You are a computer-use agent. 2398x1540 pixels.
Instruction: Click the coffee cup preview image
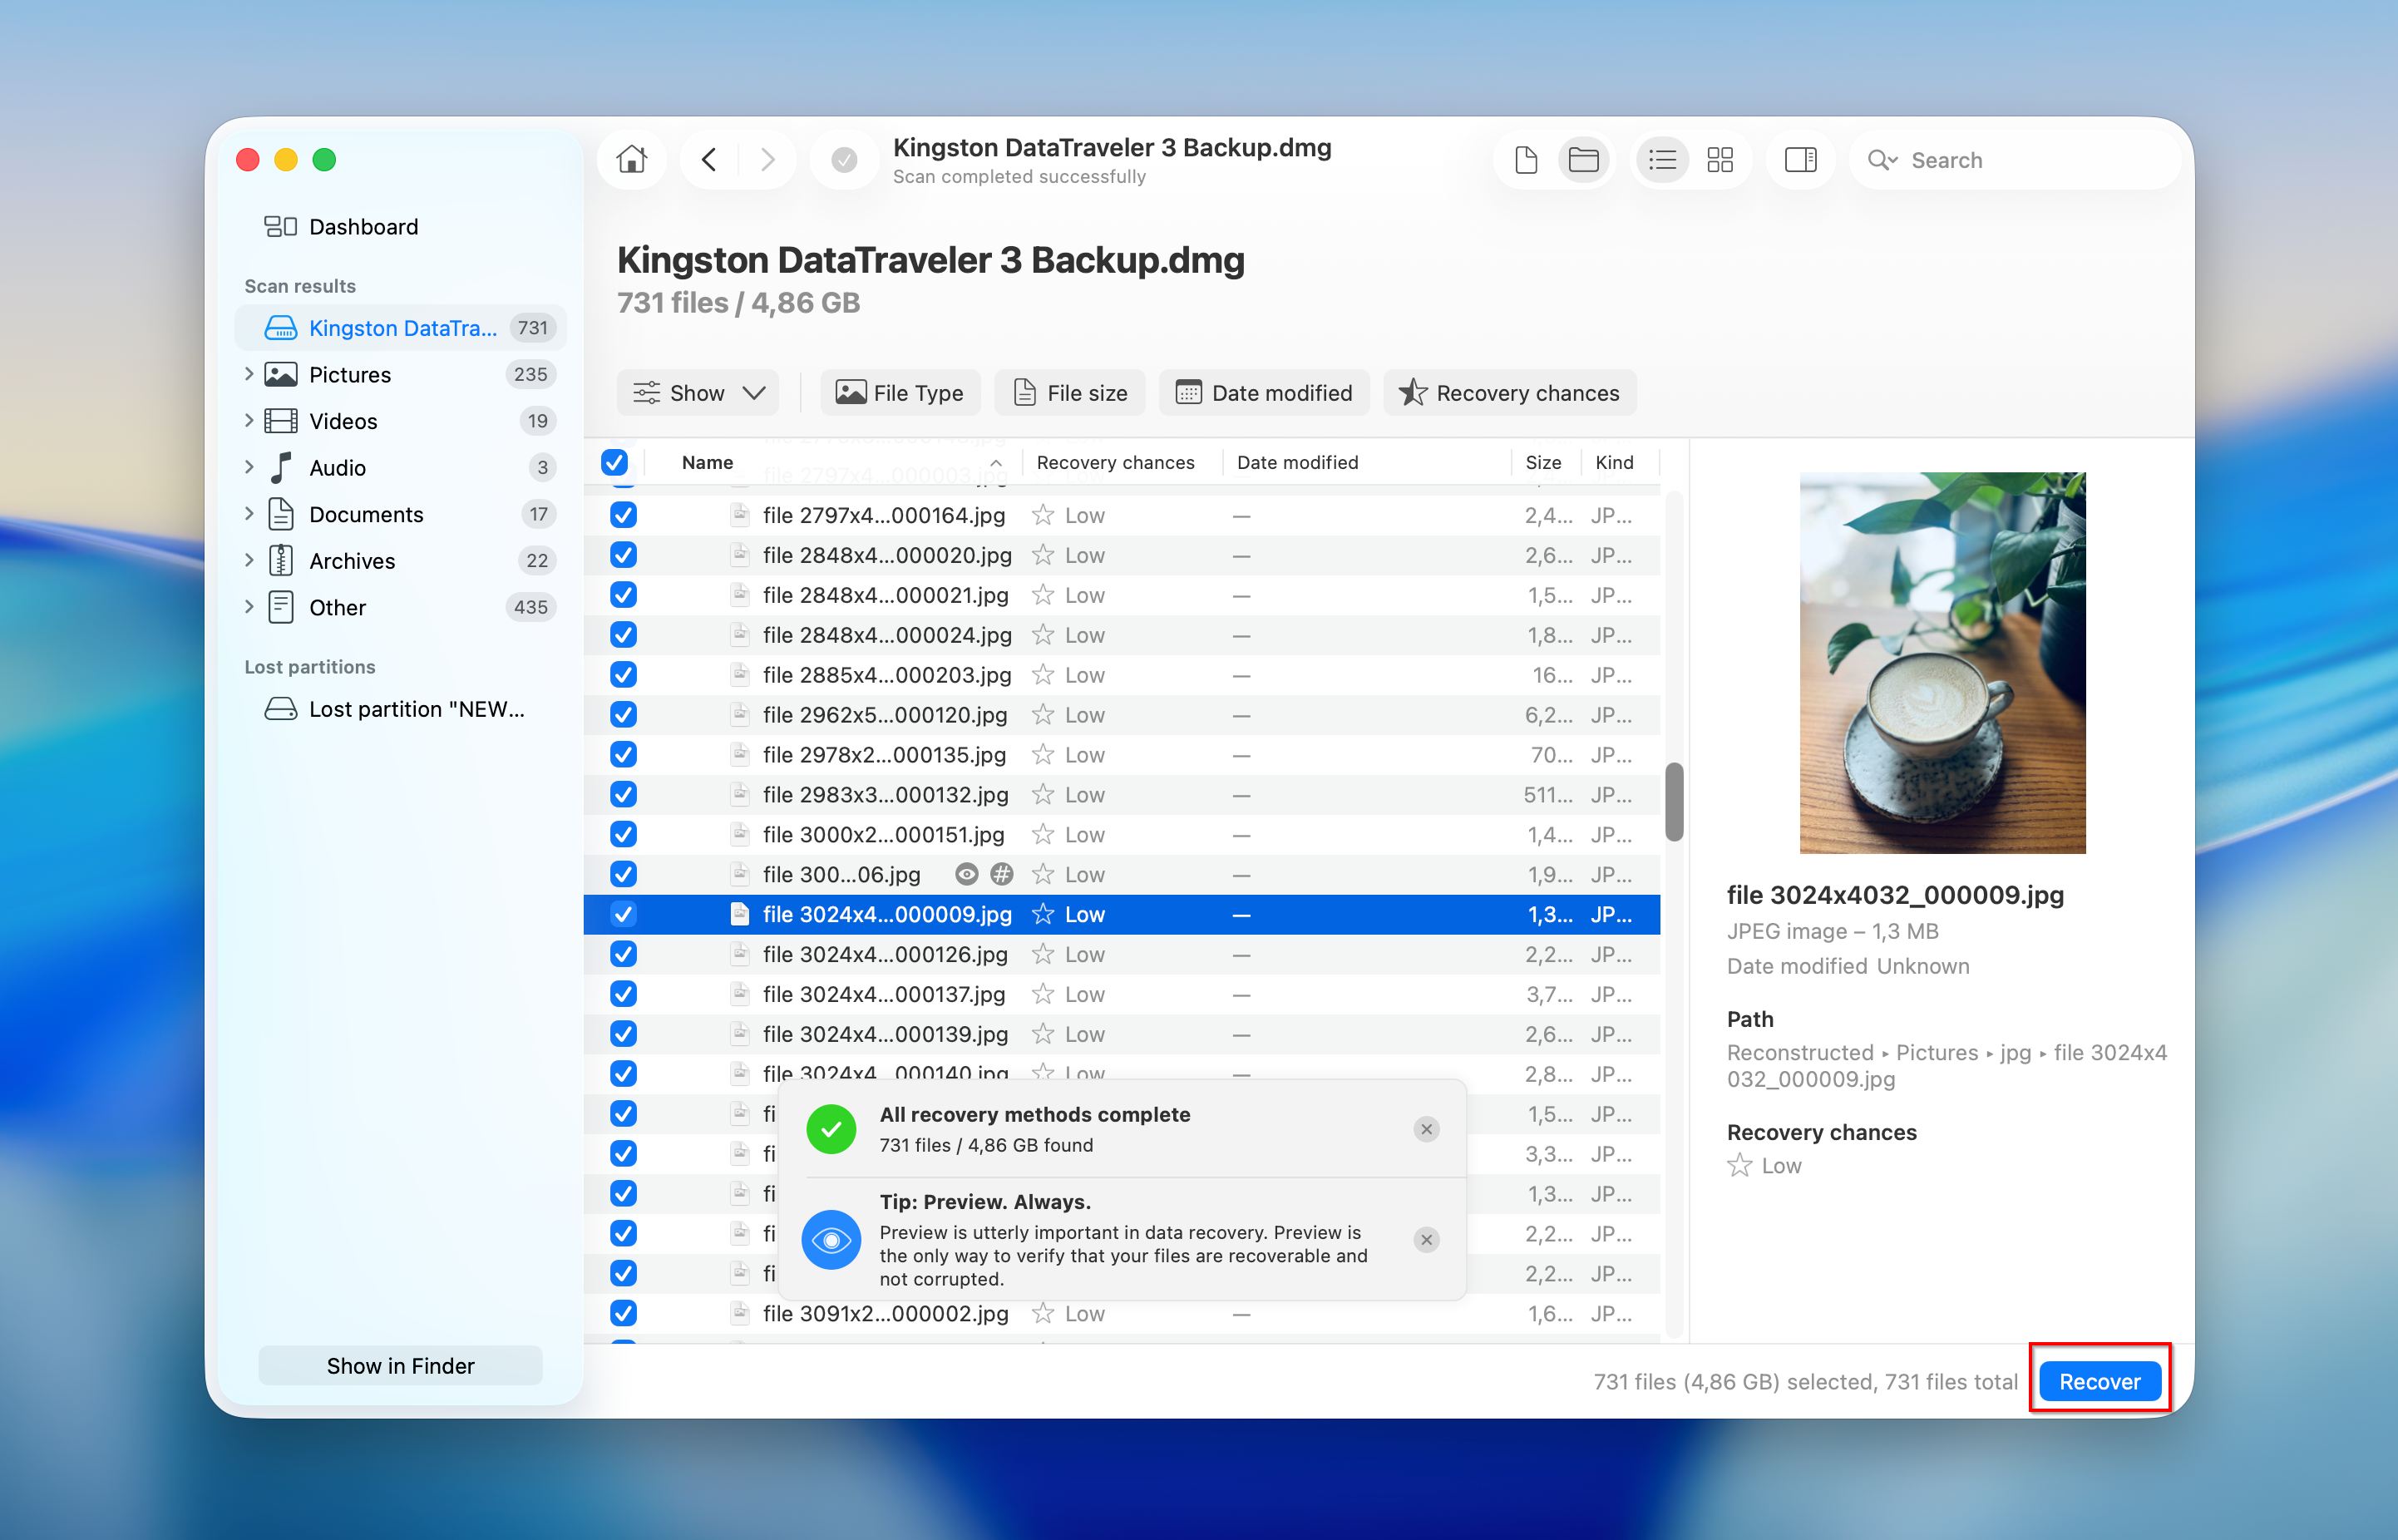click(1942, 663)
